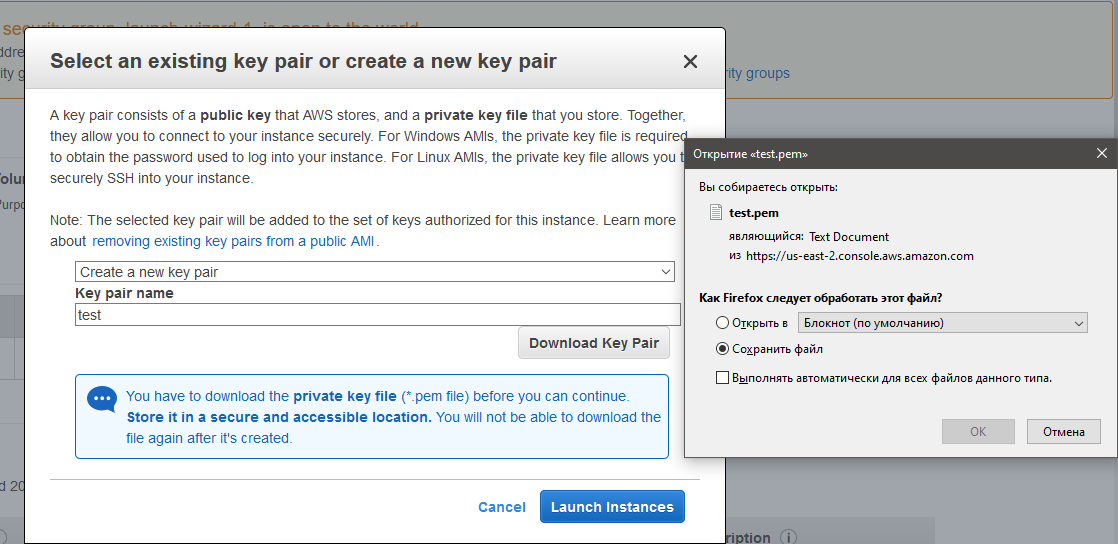Close the Firefox «test.pem» download dialog
The height and width of the screenshot is (544, 1118).
click(1101, 154)
